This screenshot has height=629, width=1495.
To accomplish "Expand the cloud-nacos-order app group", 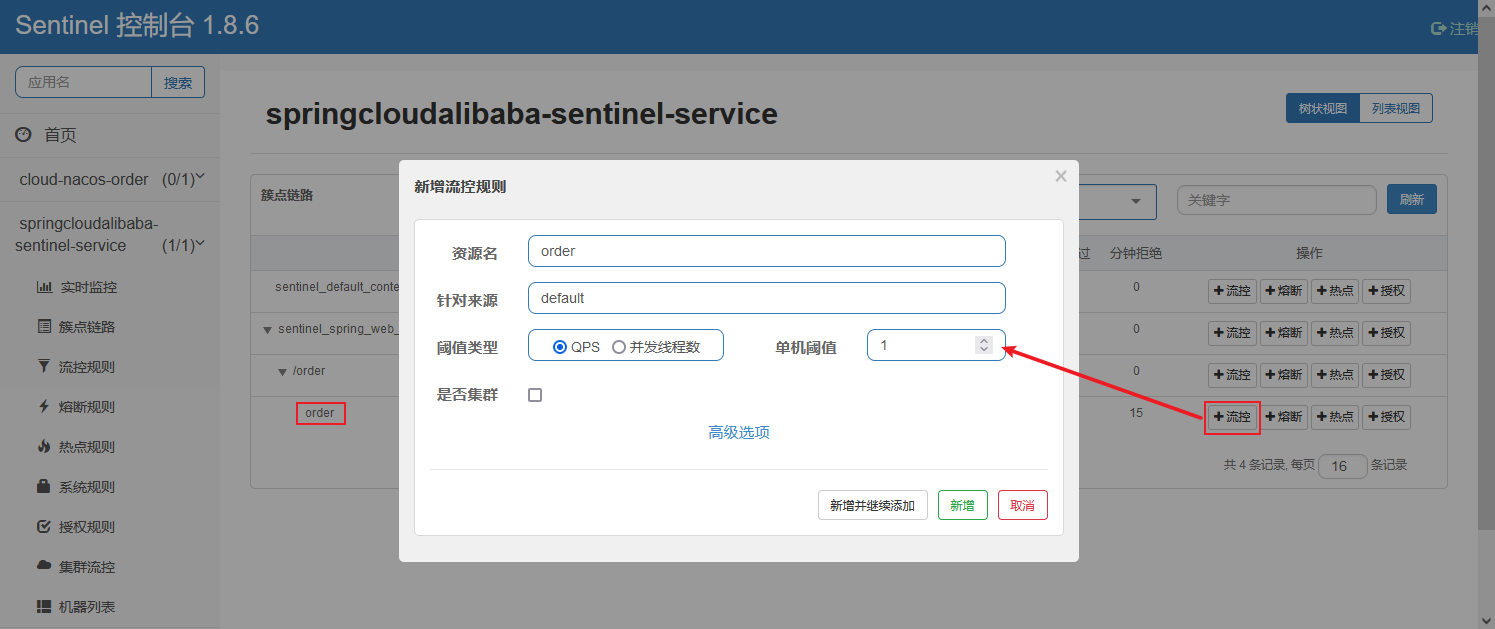I will [200, 178].
